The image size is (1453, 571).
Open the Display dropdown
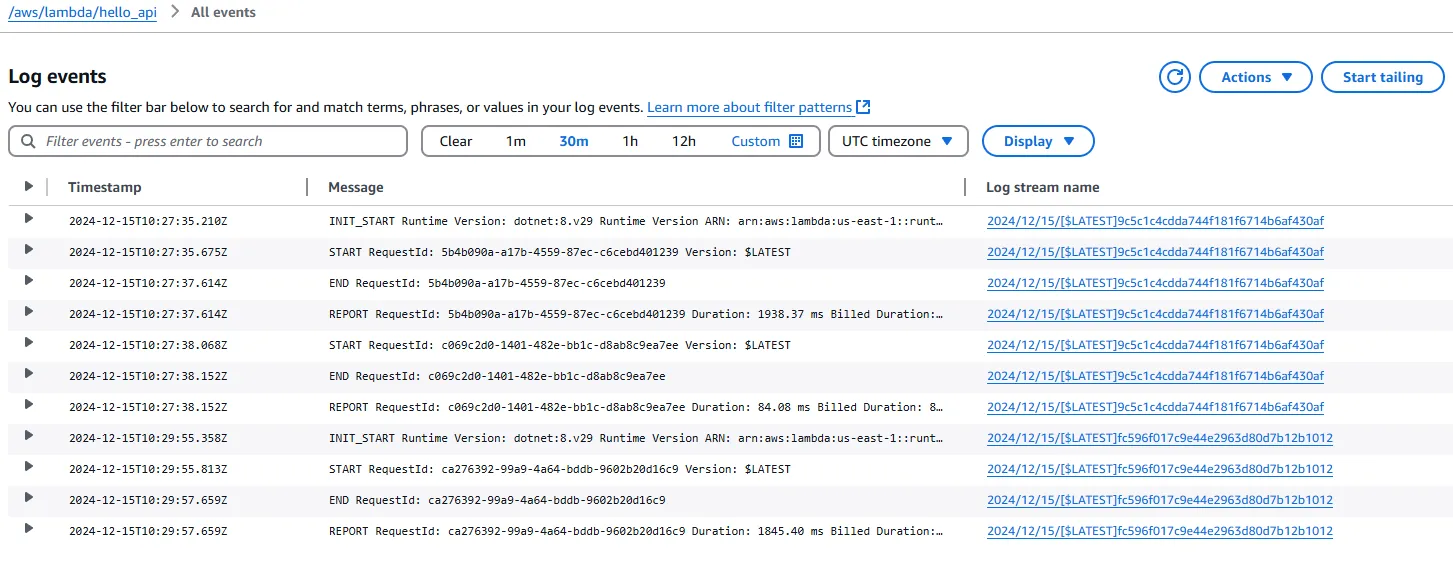pos(1038,141)
